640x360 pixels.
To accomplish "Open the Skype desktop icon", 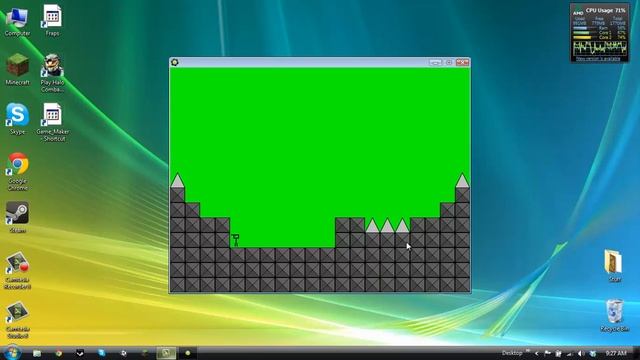I will 17,119.
